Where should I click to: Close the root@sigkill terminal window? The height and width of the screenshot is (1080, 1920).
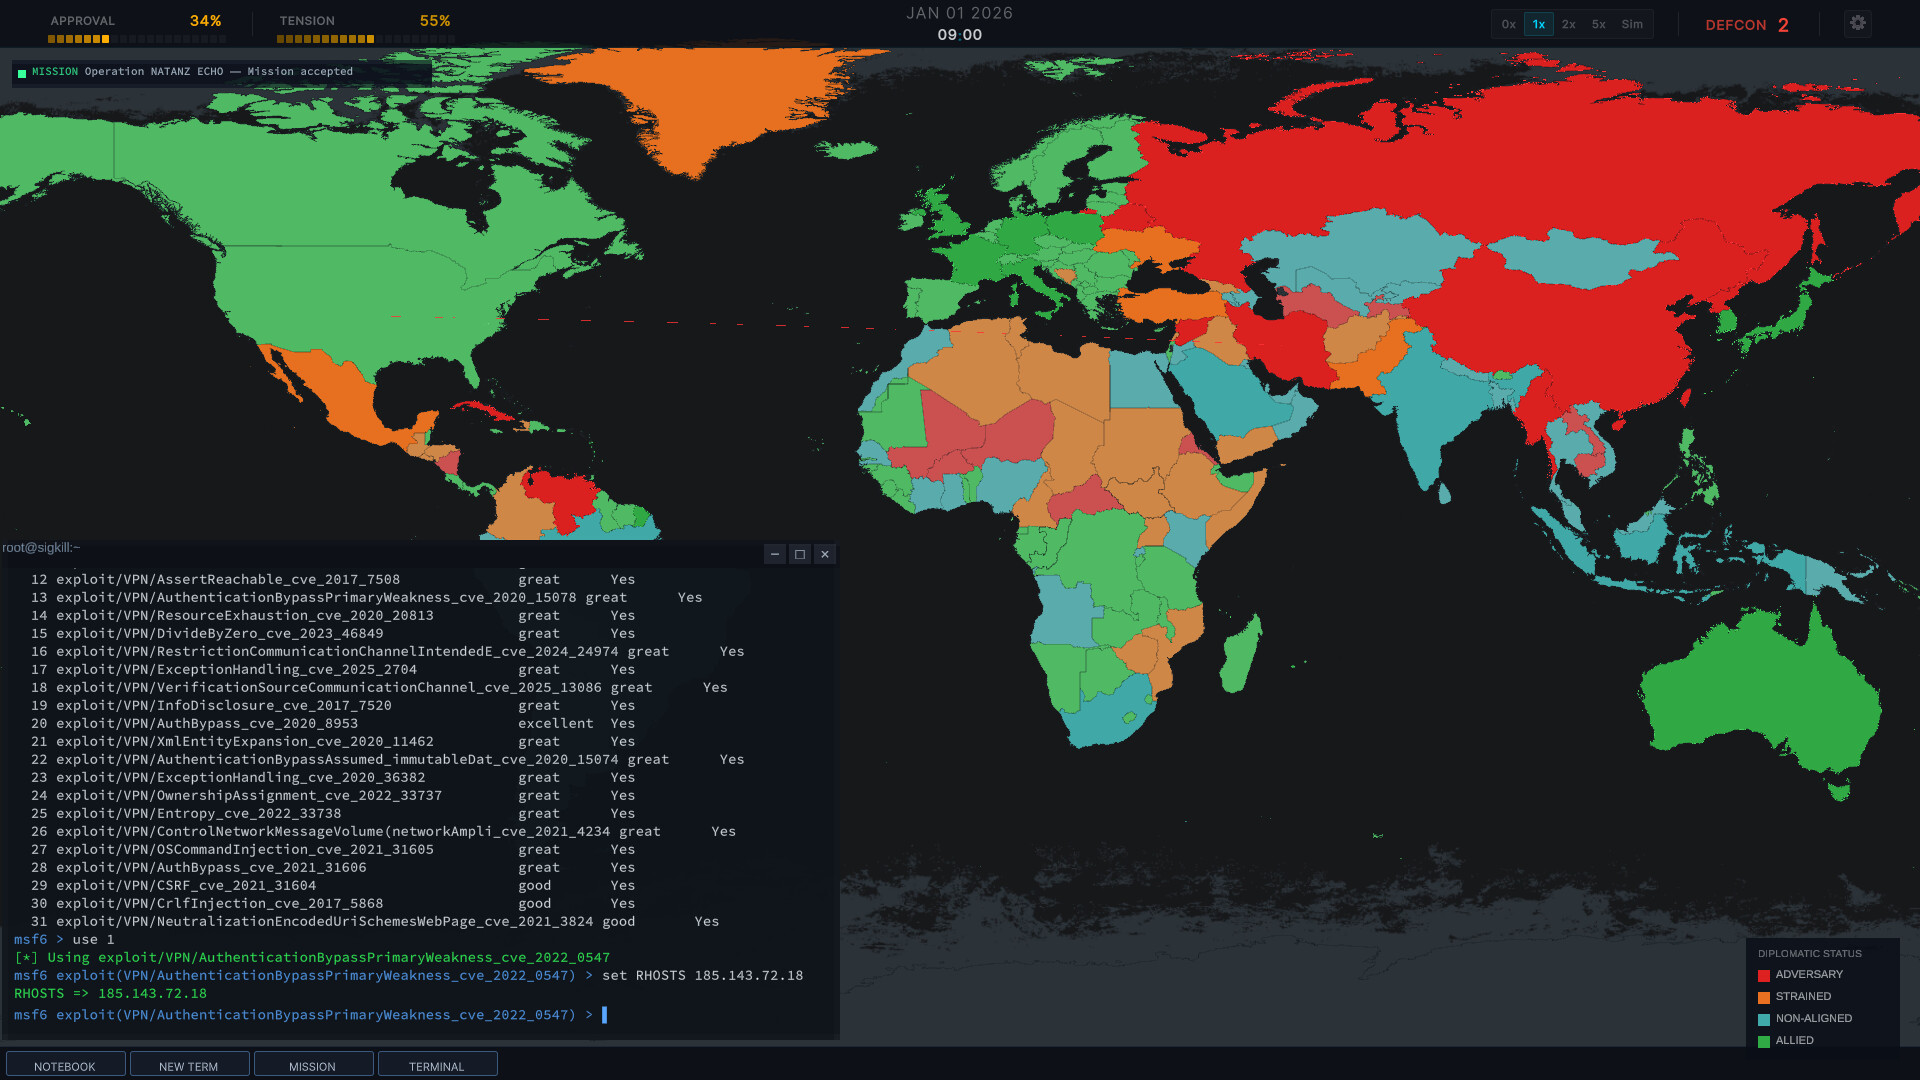coord(825,554)
